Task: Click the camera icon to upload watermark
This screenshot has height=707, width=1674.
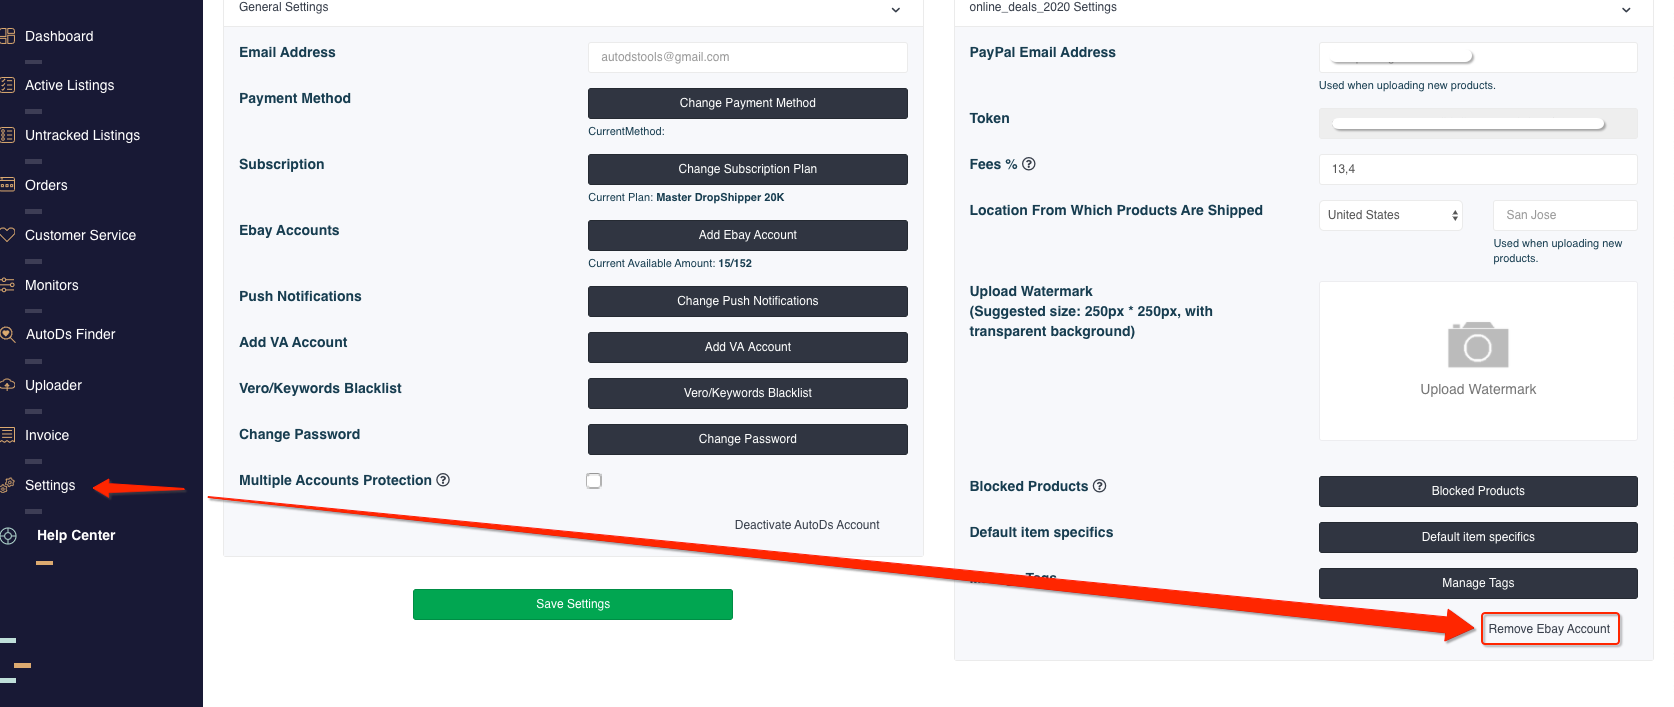Action: tap(1478, 345)
